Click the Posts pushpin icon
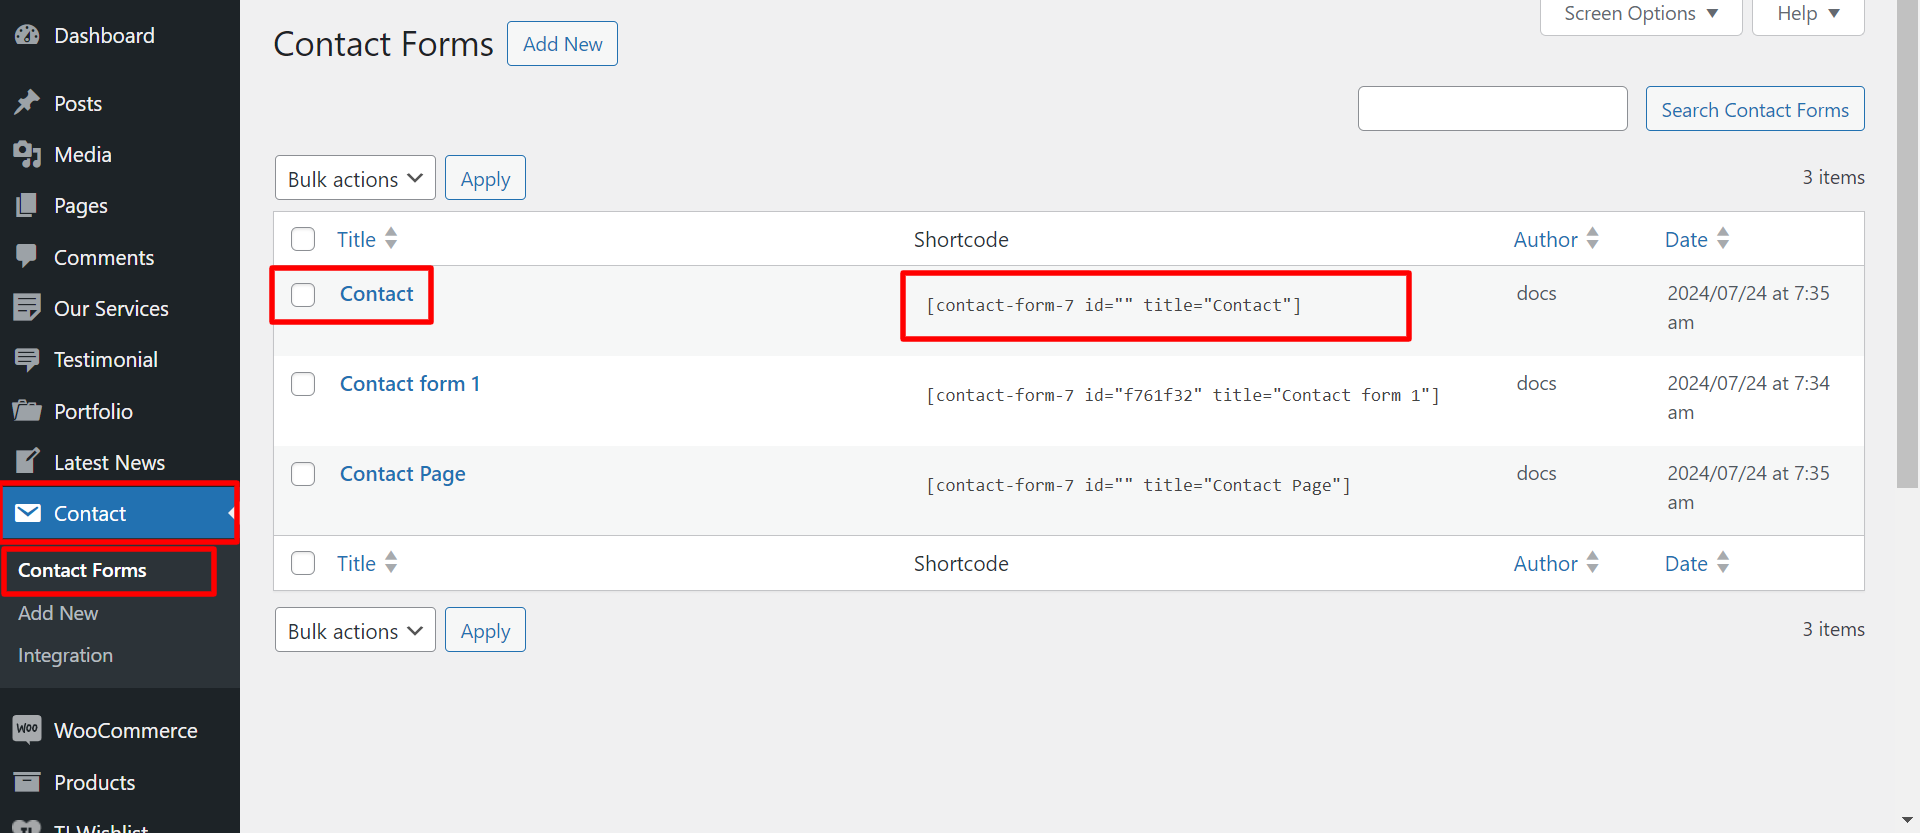This screenshot has height=833, width=1920. [27, 103]
